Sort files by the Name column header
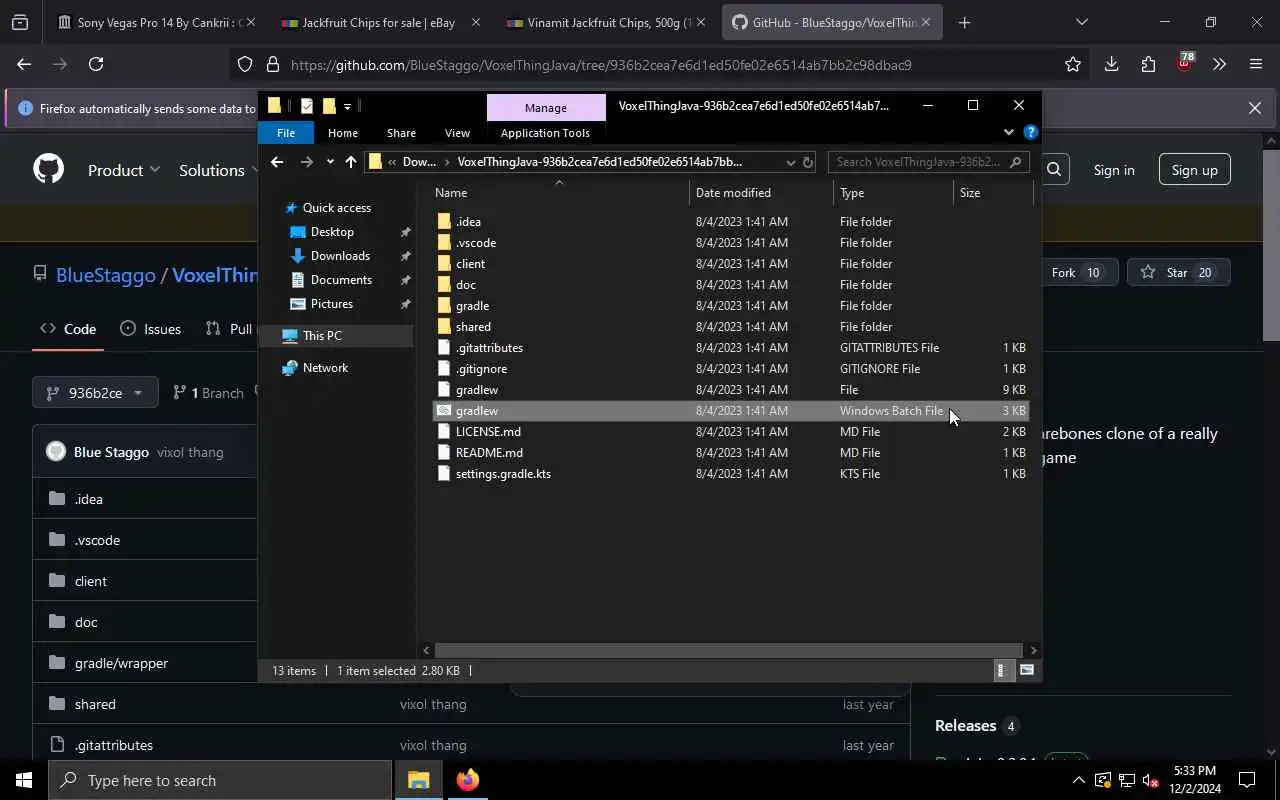Image resolution: width=1280 pixels, height=800 pixels. tap(560, 193)
